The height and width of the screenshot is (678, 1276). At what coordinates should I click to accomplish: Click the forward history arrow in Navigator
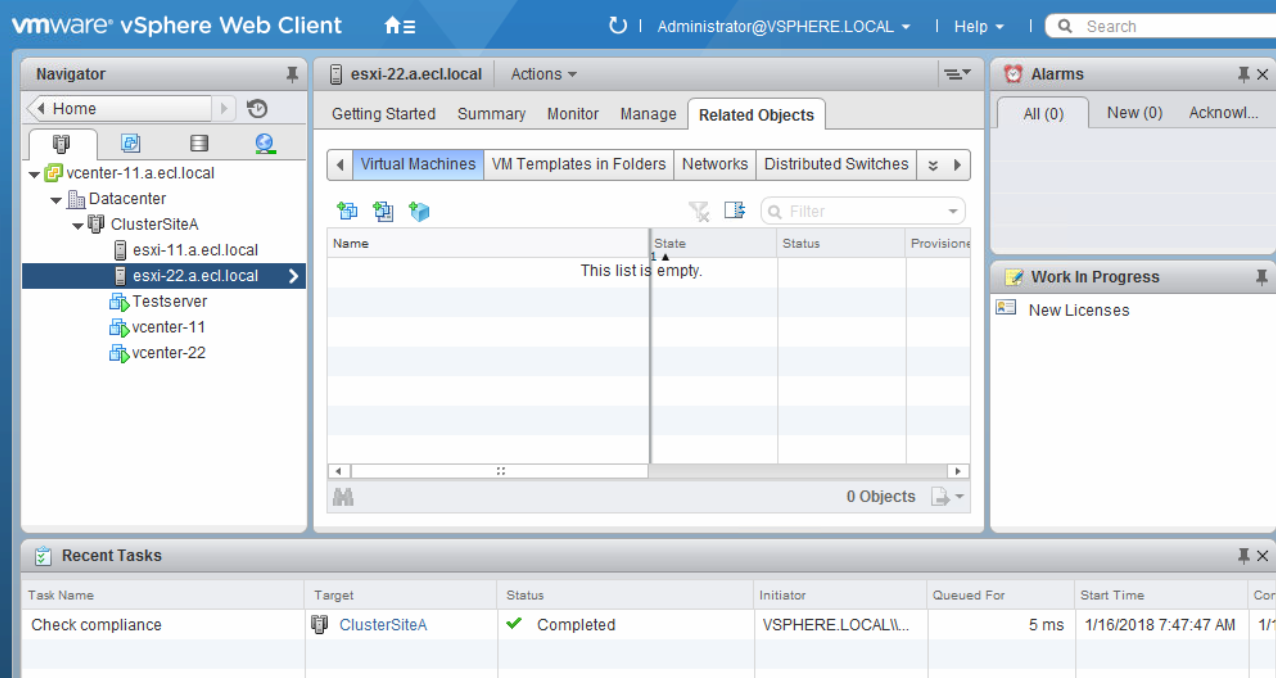pos(225,108)
